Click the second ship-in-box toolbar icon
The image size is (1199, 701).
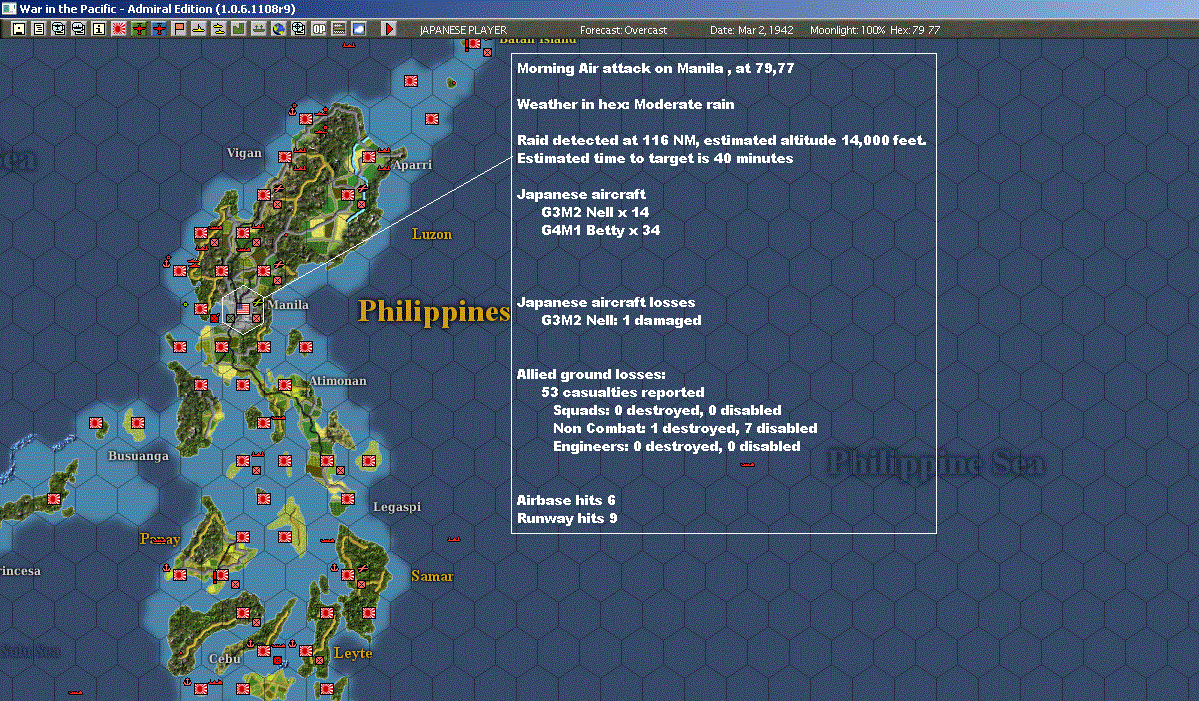tap(79, 29)
